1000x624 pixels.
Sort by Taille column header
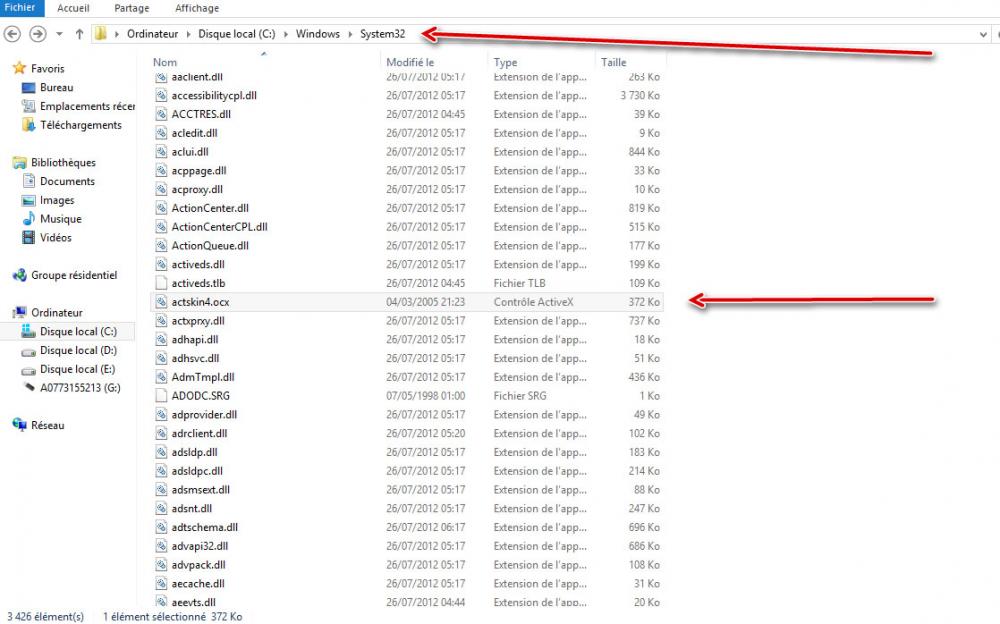pyautogui.click(x=614, y=62)
